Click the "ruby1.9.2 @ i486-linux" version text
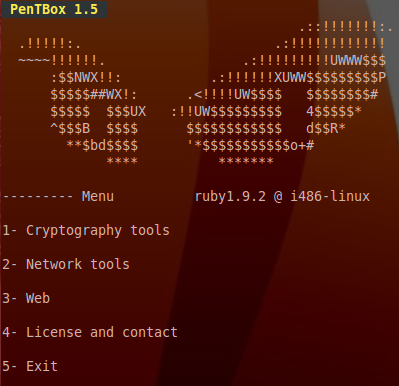Image resolution: width=399 pixels, height=386 pixels. (282, 196)
